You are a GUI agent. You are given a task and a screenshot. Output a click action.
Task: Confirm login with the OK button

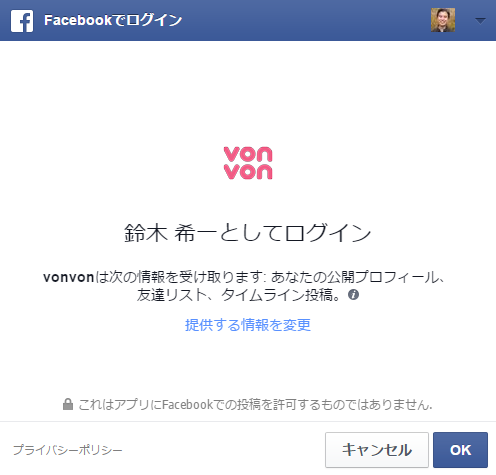pos(460,450)
